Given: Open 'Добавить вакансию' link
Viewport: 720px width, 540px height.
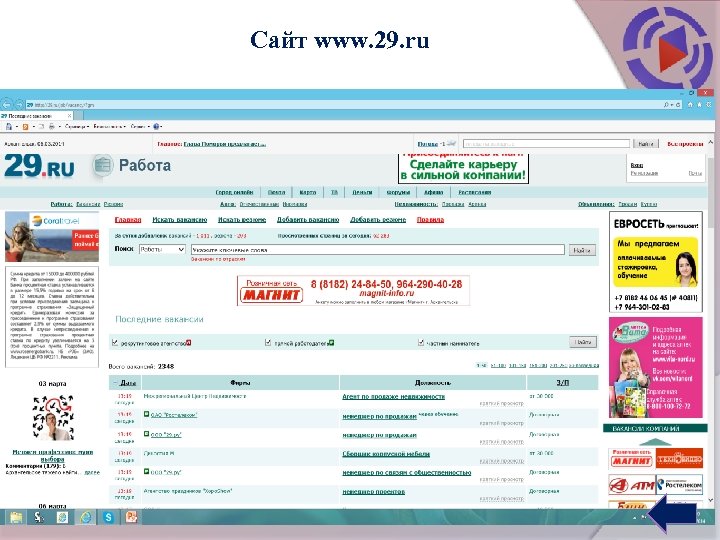Looking at the screenshot, I should 308,220.
